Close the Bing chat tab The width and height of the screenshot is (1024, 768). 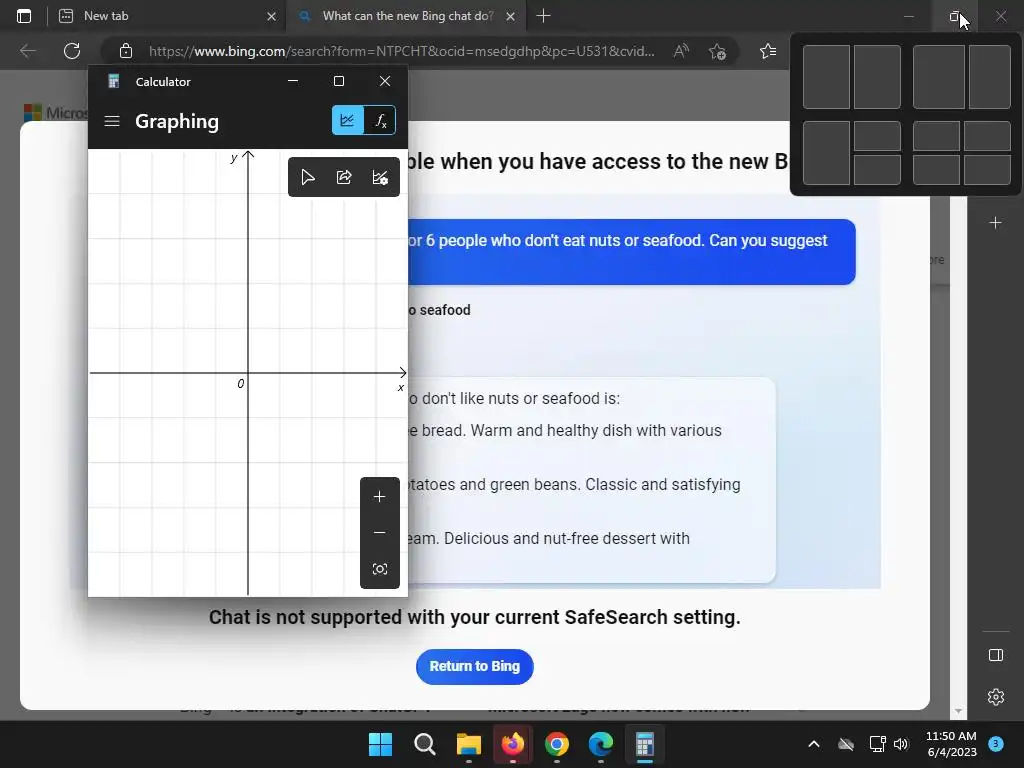point(511,16)
